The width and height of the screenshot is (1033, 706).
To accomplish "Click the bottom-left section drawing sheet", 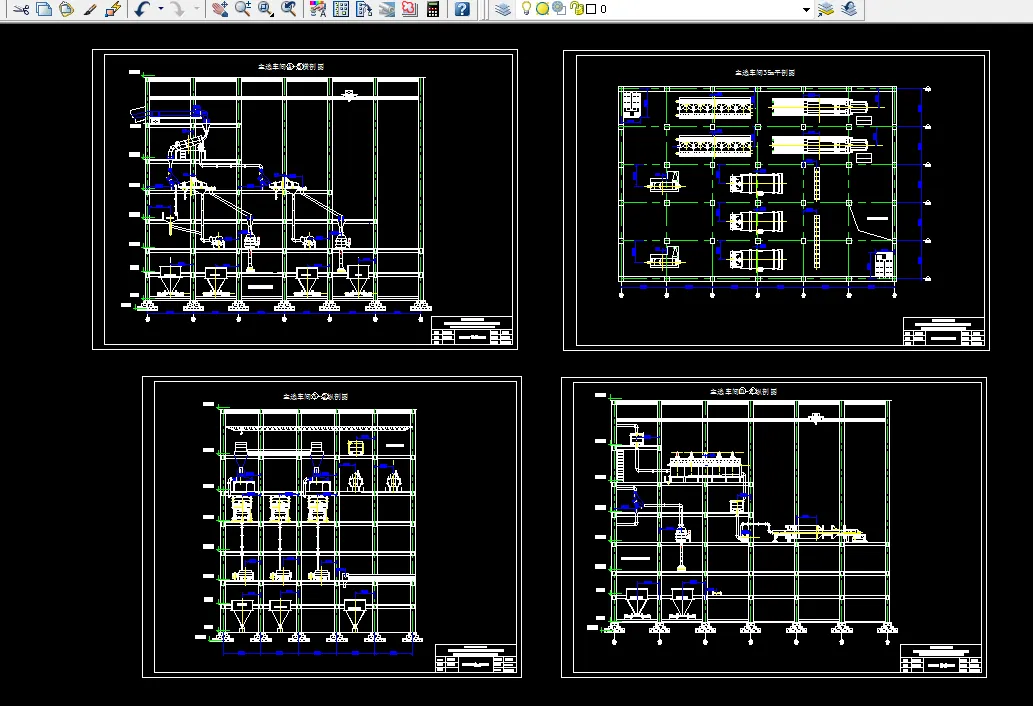I will [x=332, y=527].
